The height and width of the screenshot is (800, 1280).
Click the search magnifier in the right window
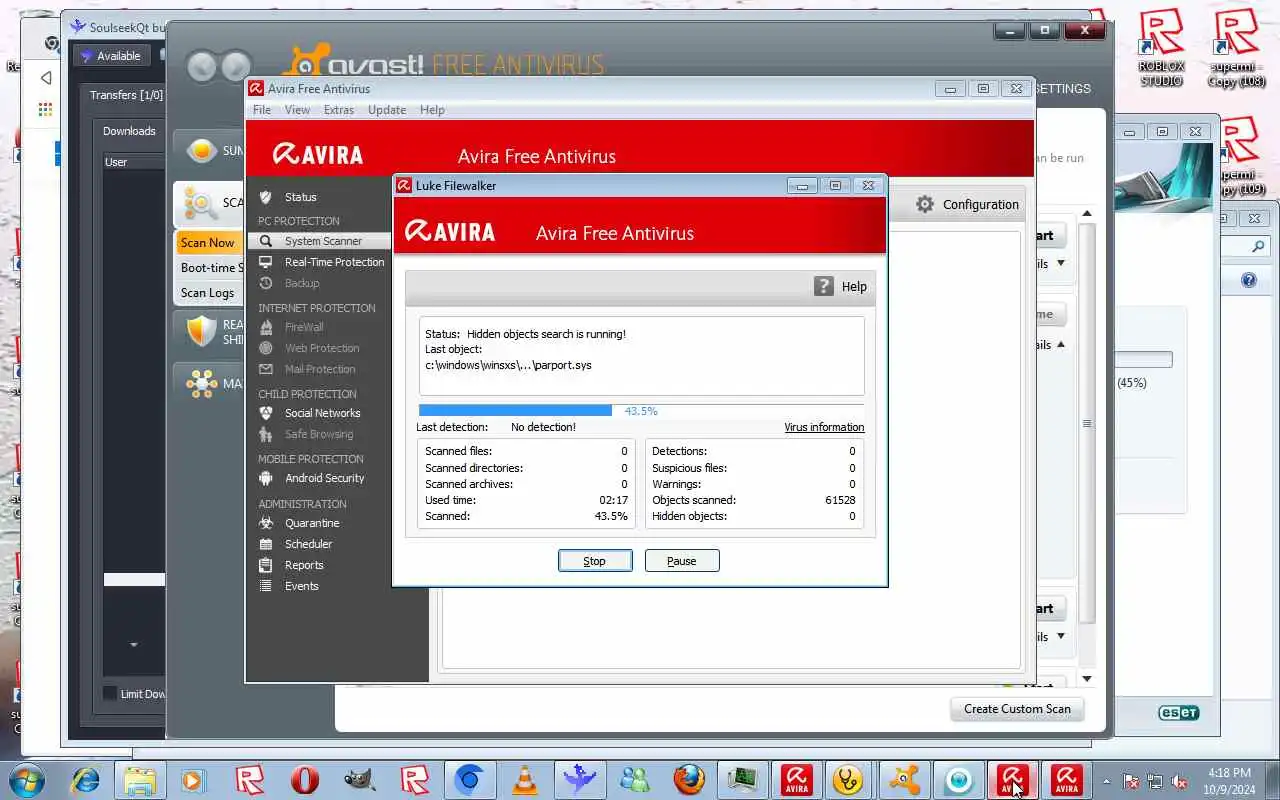[1259, 246]
